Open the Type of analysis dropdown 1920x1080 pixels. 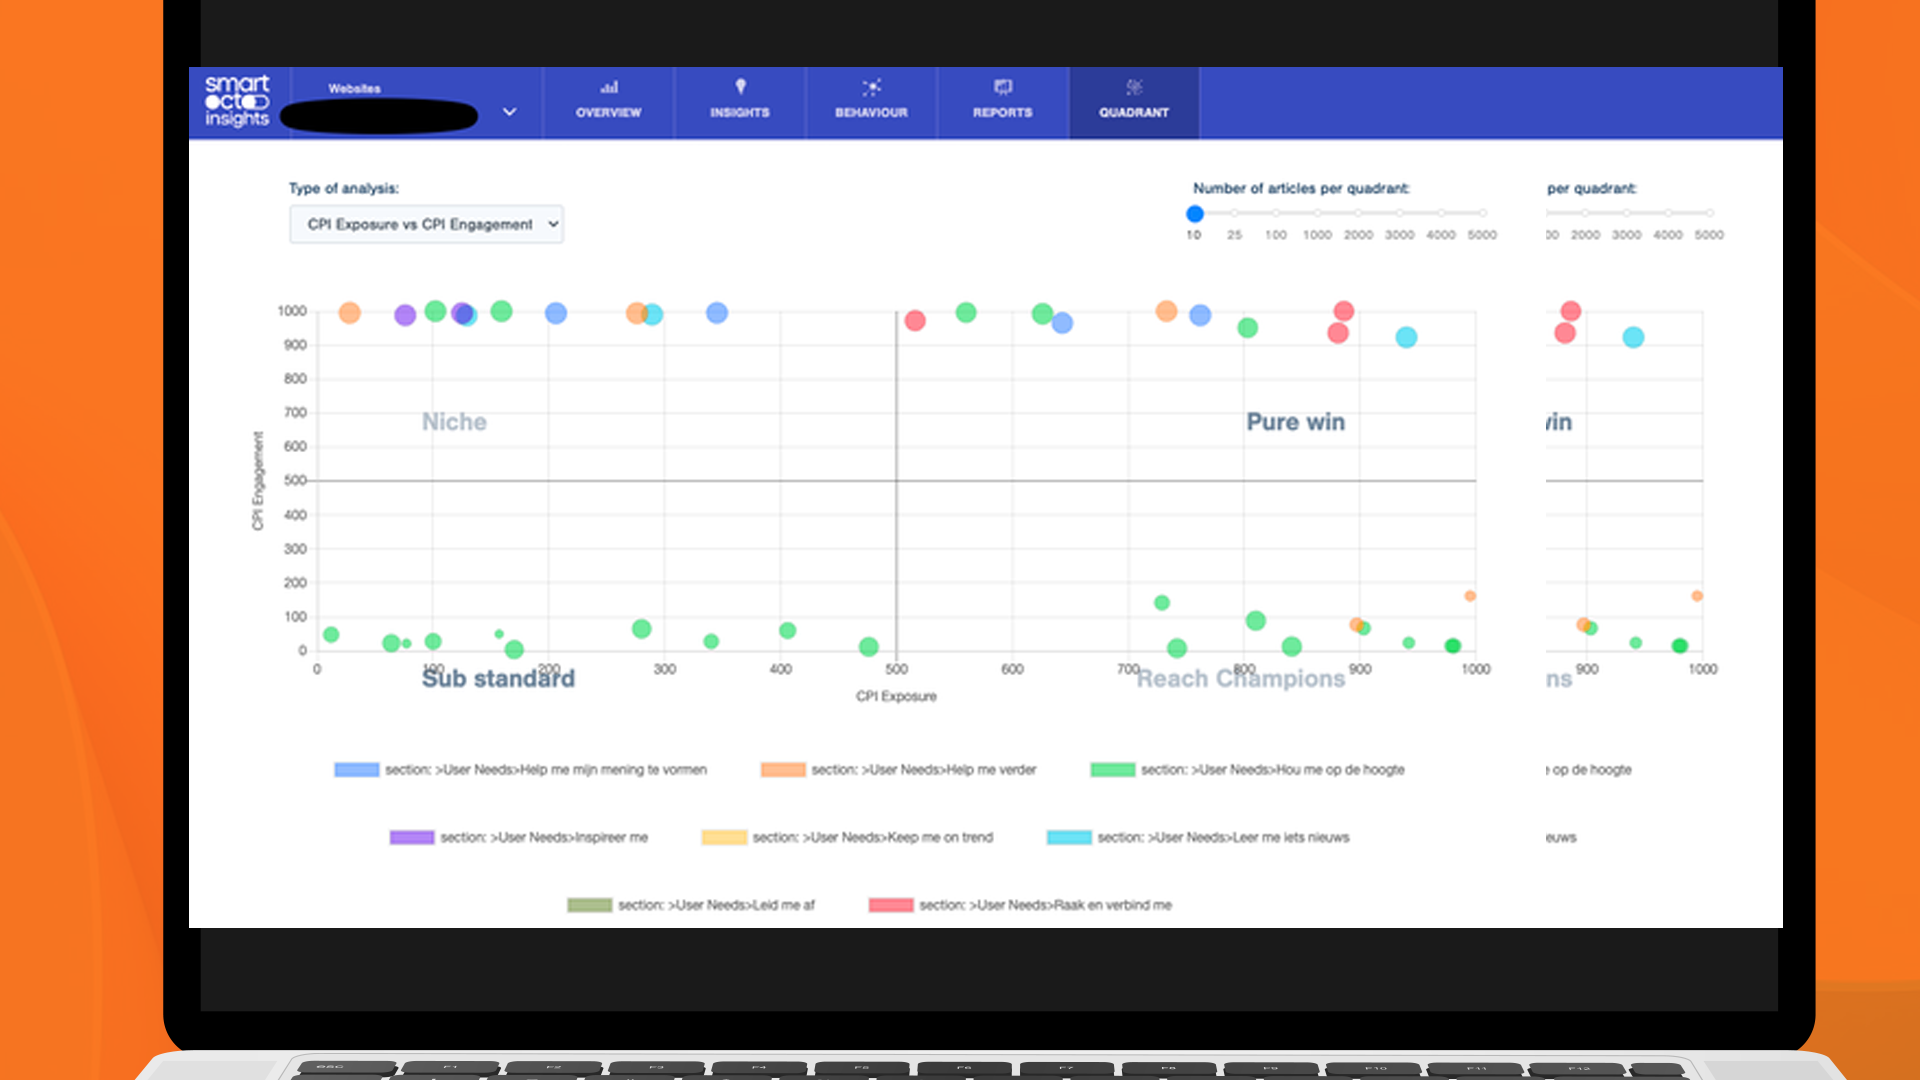426,224
